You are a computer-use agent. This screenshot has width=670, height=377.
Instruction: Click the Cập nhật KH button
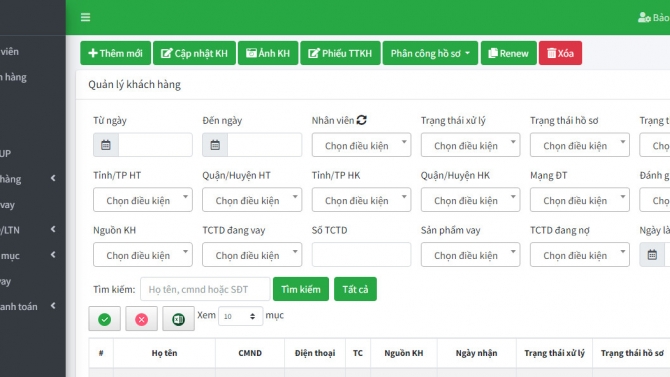pos(194,53)
